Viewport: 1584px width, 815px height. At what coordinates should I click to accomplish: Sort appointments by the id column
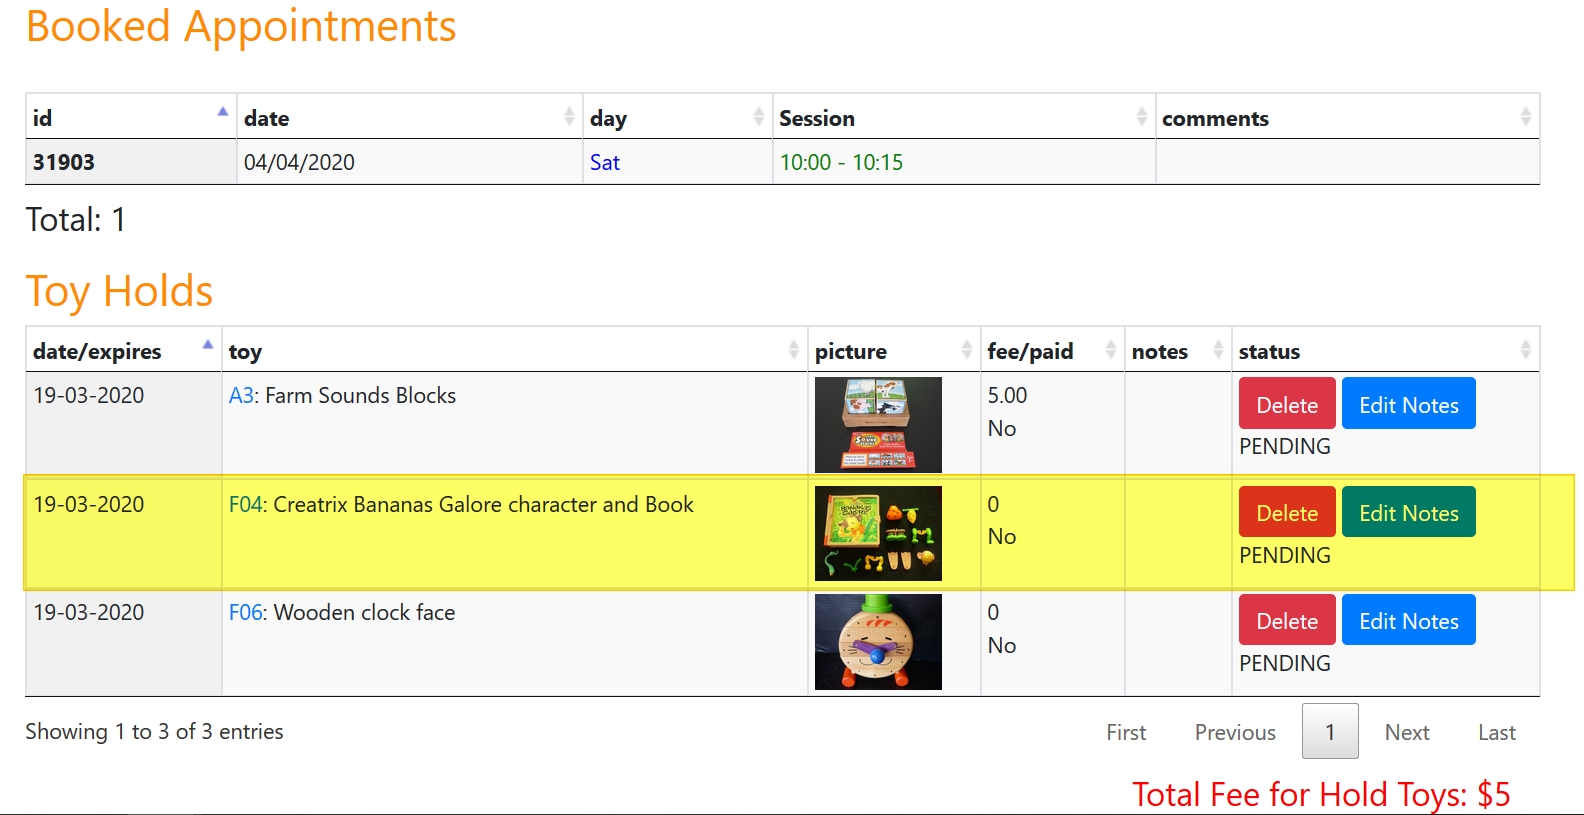point(130,118)
